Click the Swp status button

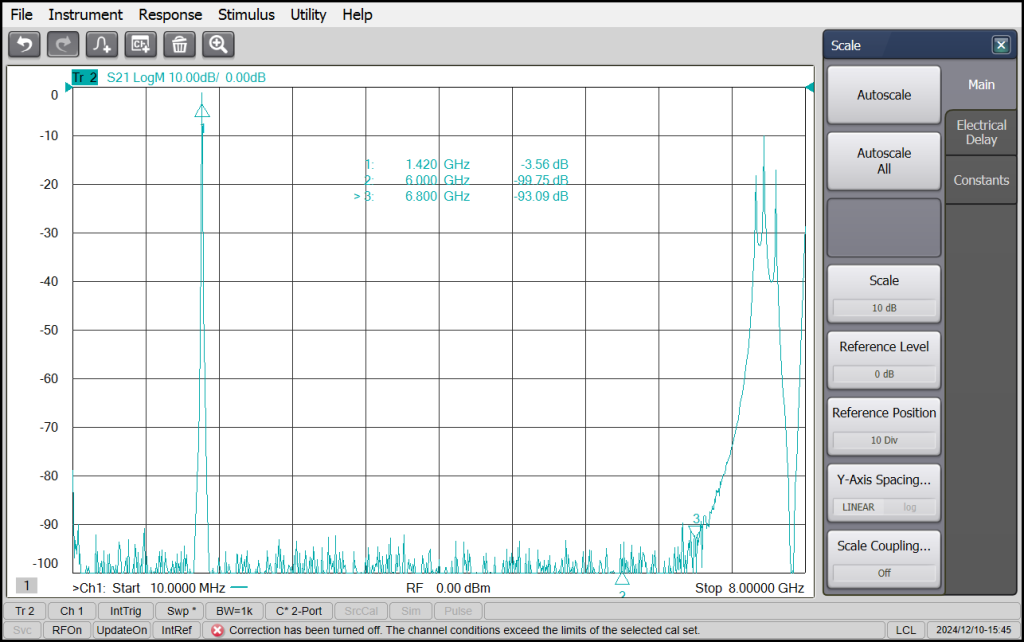181,611
